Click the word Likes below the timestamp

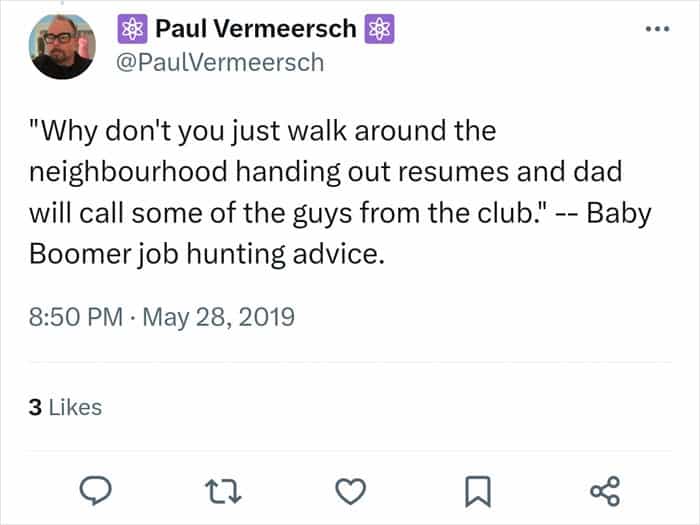pos(74,407)
